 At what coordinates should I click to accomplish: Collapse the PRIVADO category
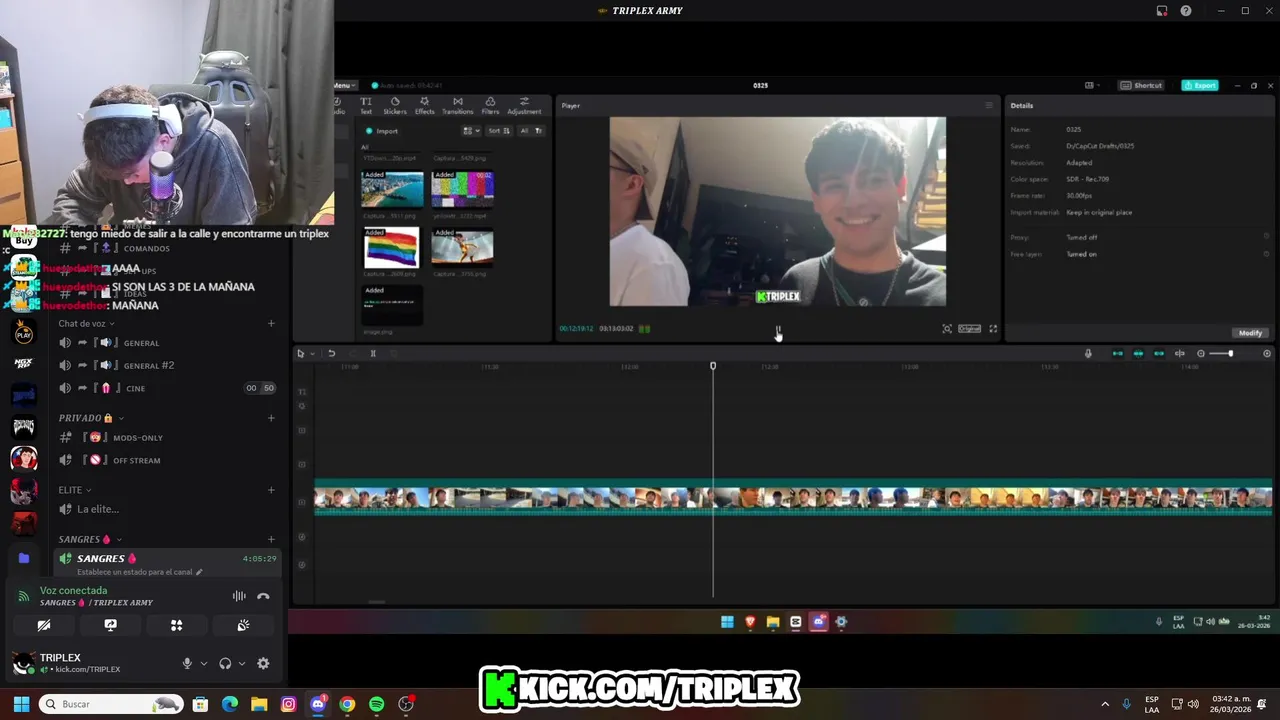[91, 418]
